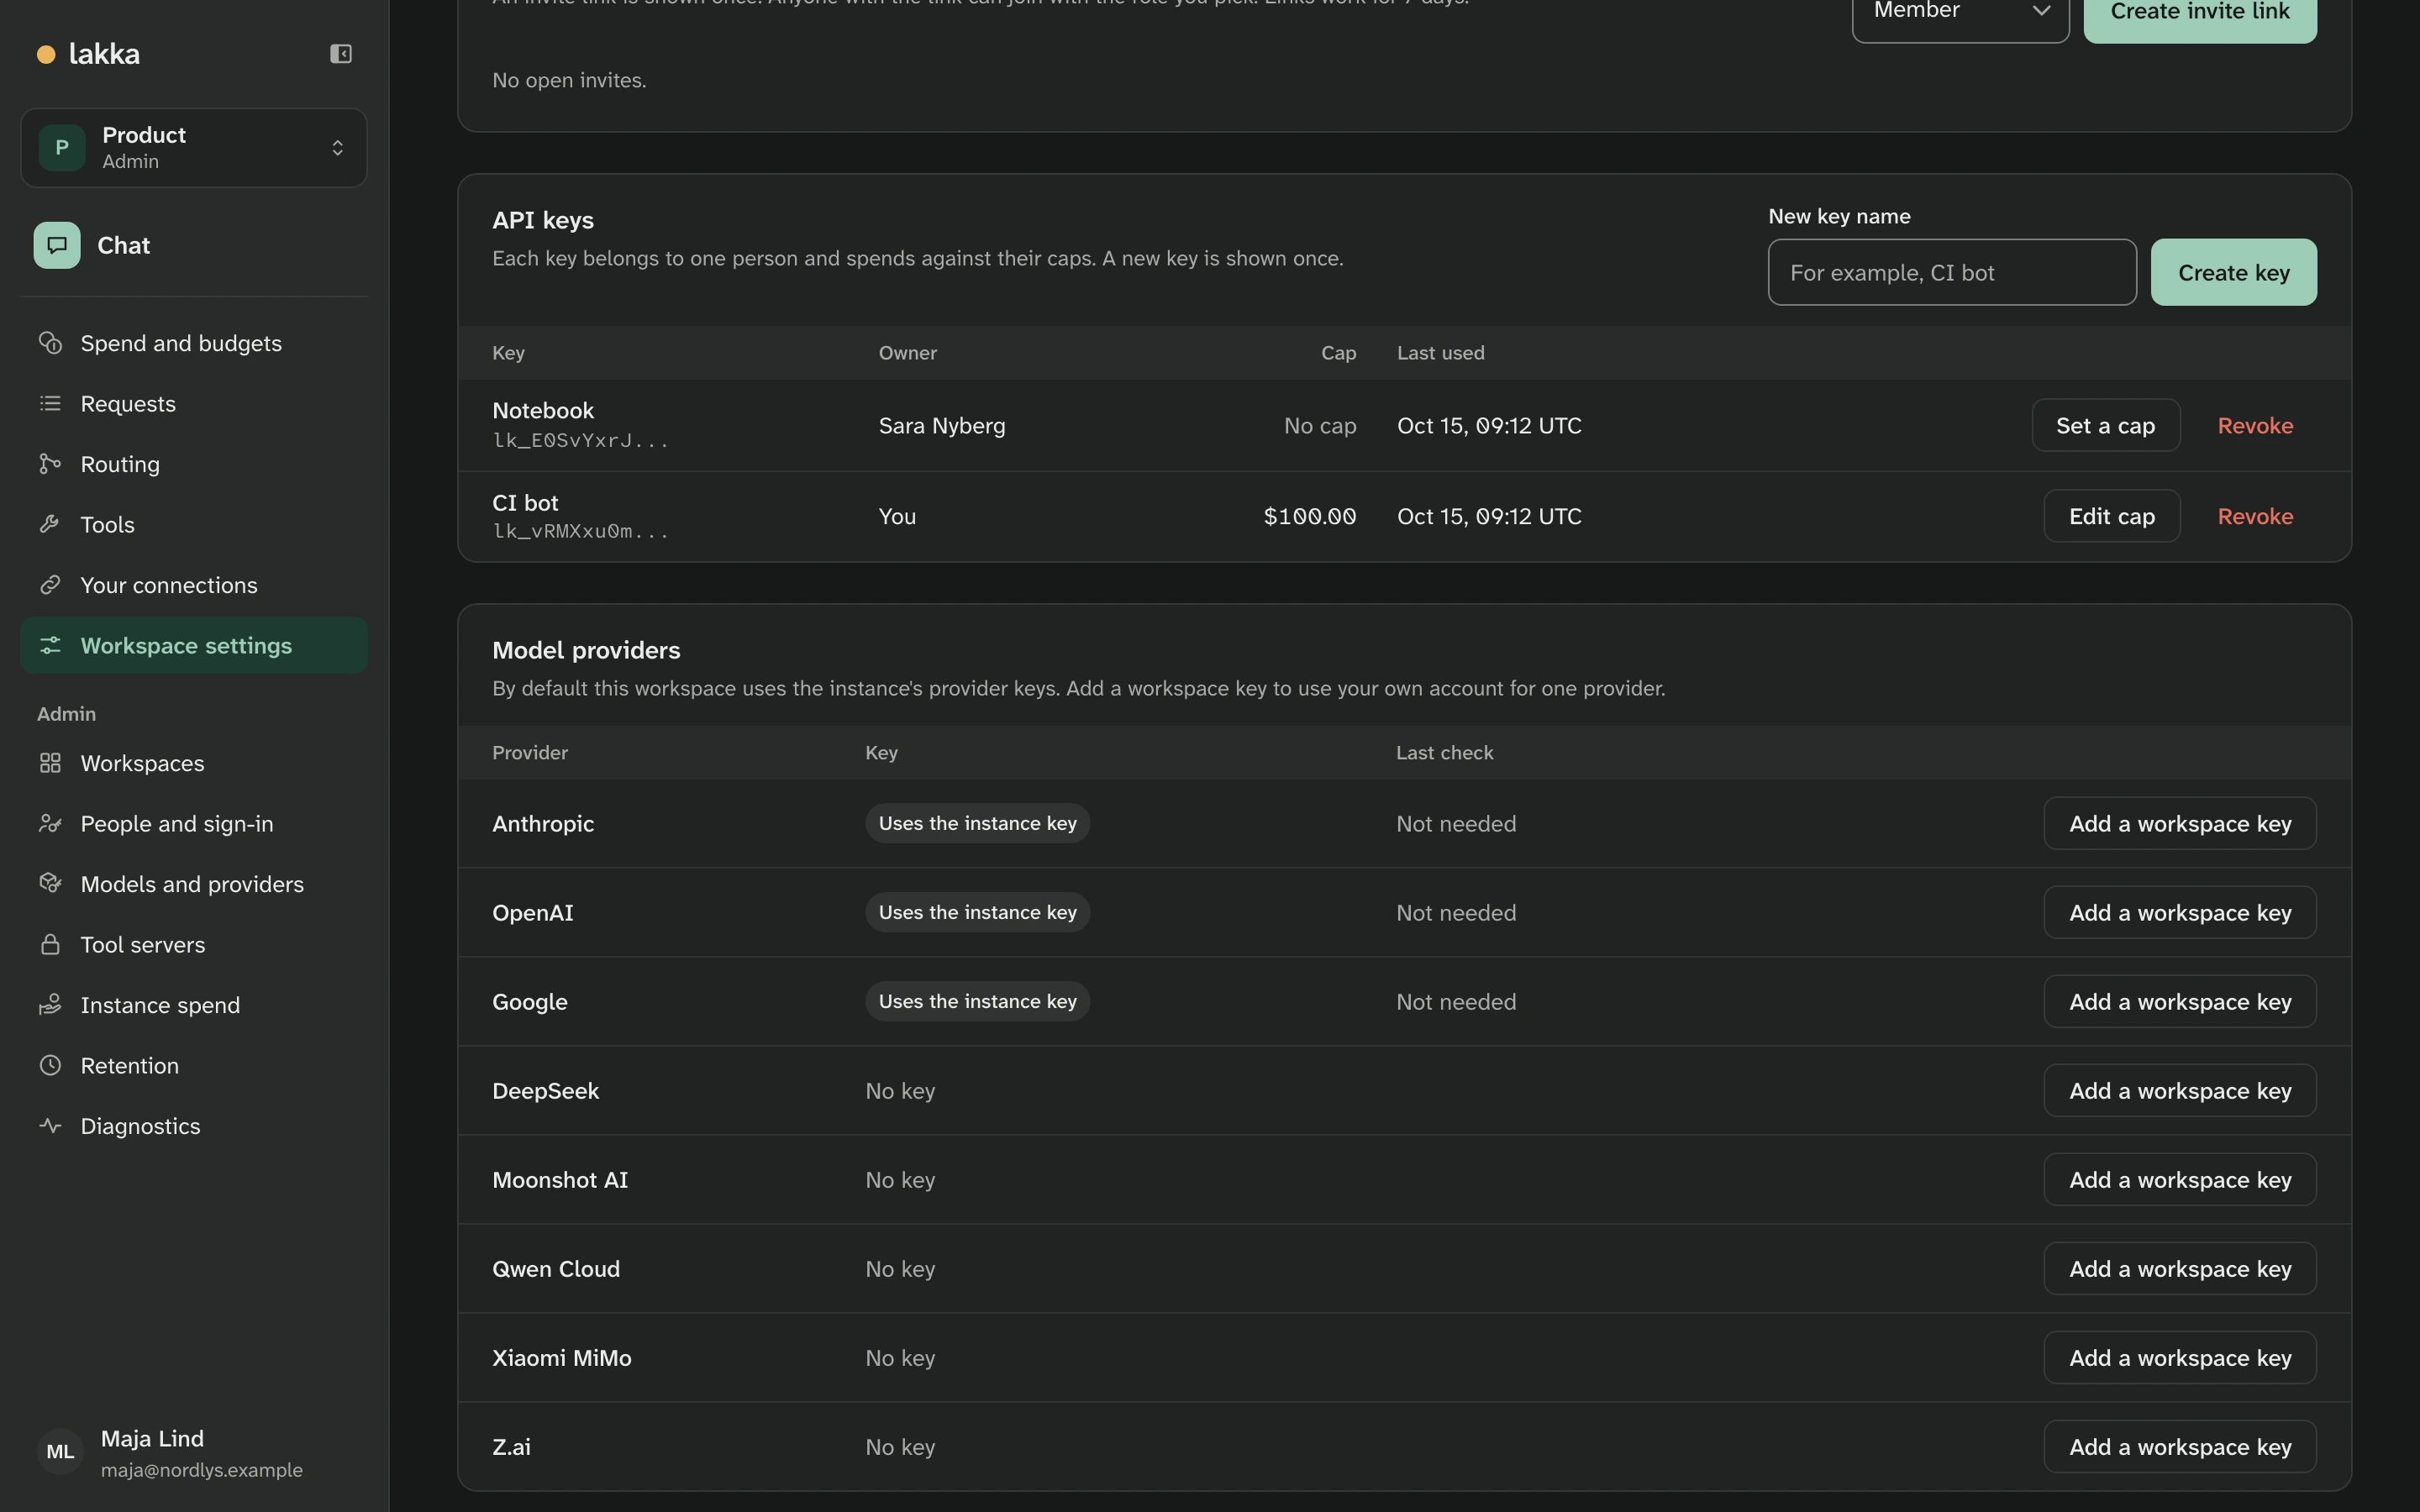Image resolution: width=2420 pixels, height=1512 pixels.
Task: Open the Maja Lind ML avatar
Action: (x=60, y=1452)
